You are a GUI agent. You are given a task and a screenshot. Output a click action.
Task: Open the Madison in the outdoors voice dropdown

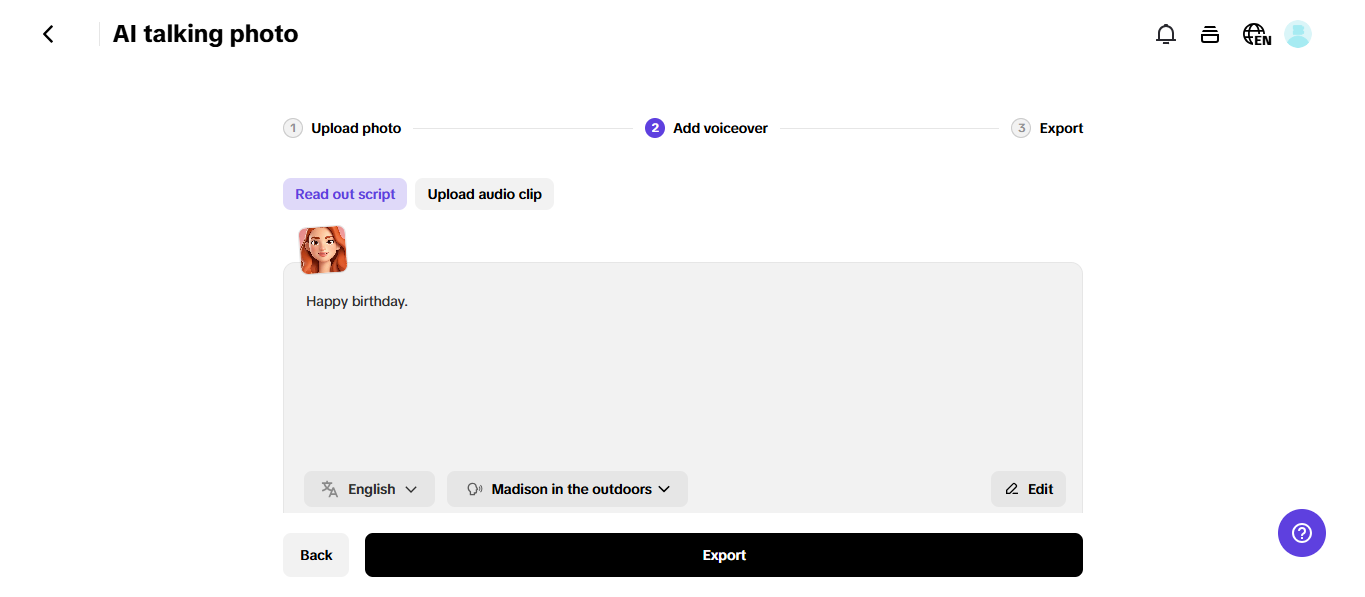pyautogui.click(x=567, y=489)
